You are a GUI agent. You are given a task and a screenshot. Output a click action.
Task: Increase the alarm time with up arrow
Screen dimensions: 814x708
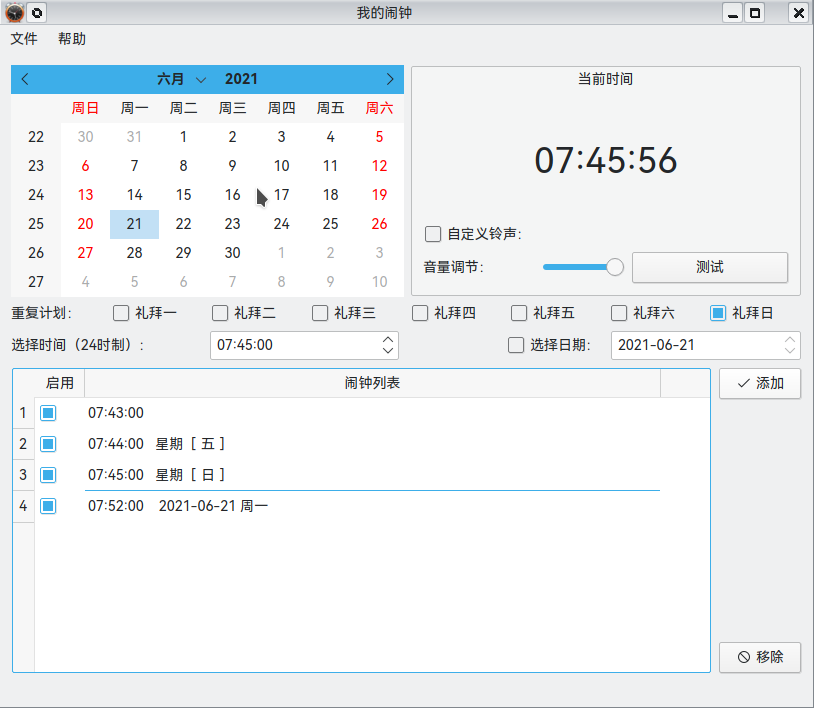388,339
